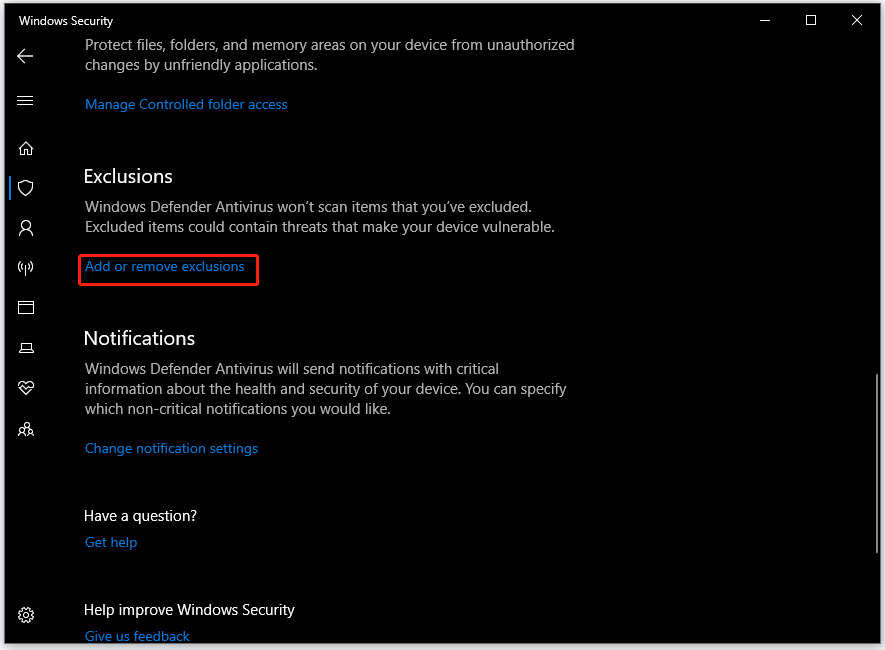This screenshot has width=885, height=650.
Task: Open the hamburger navigation menu
Action: click(25, 101)
